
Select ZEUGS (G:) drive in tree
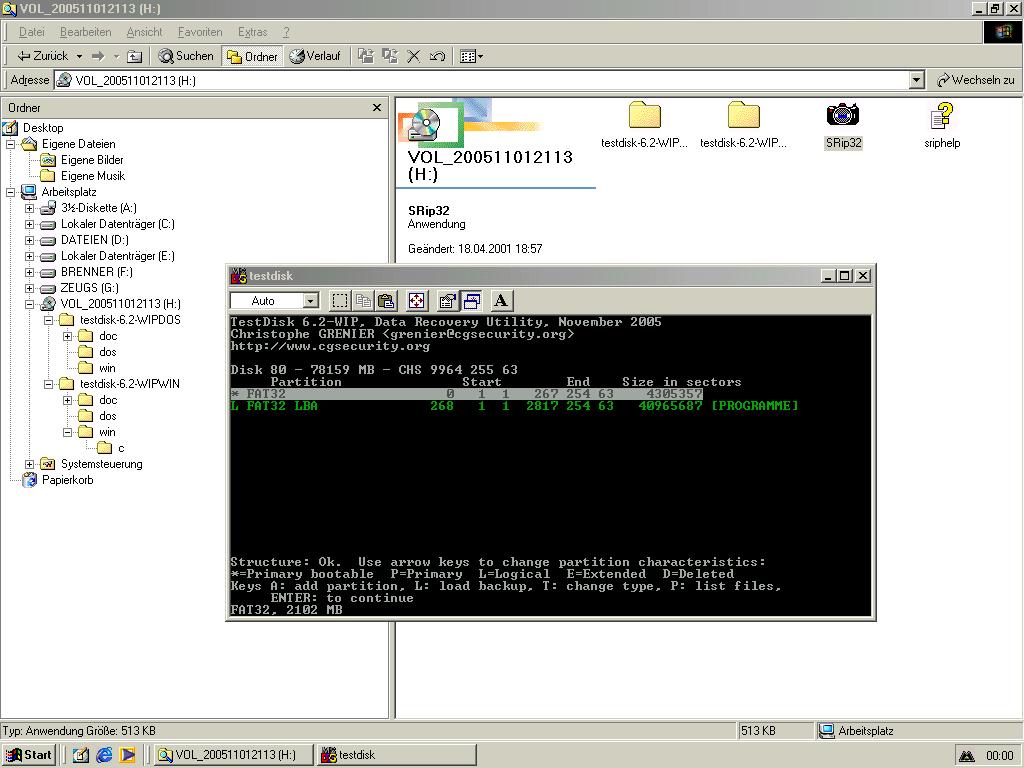(89, 288)
